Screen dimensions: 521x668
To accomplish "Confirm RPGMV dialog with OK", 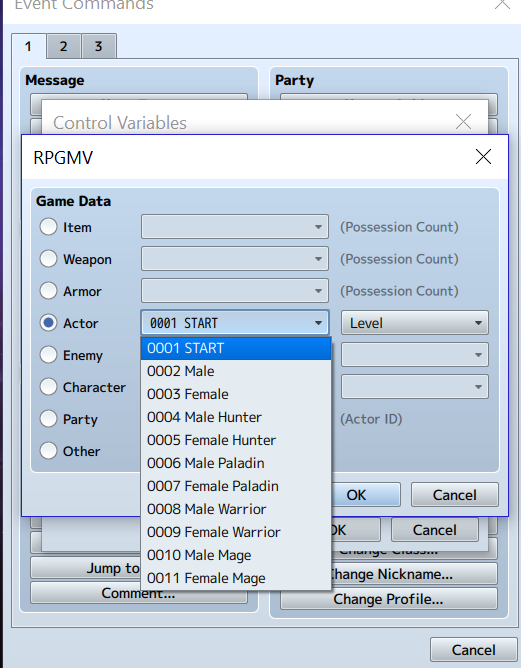I will [366, 495].
